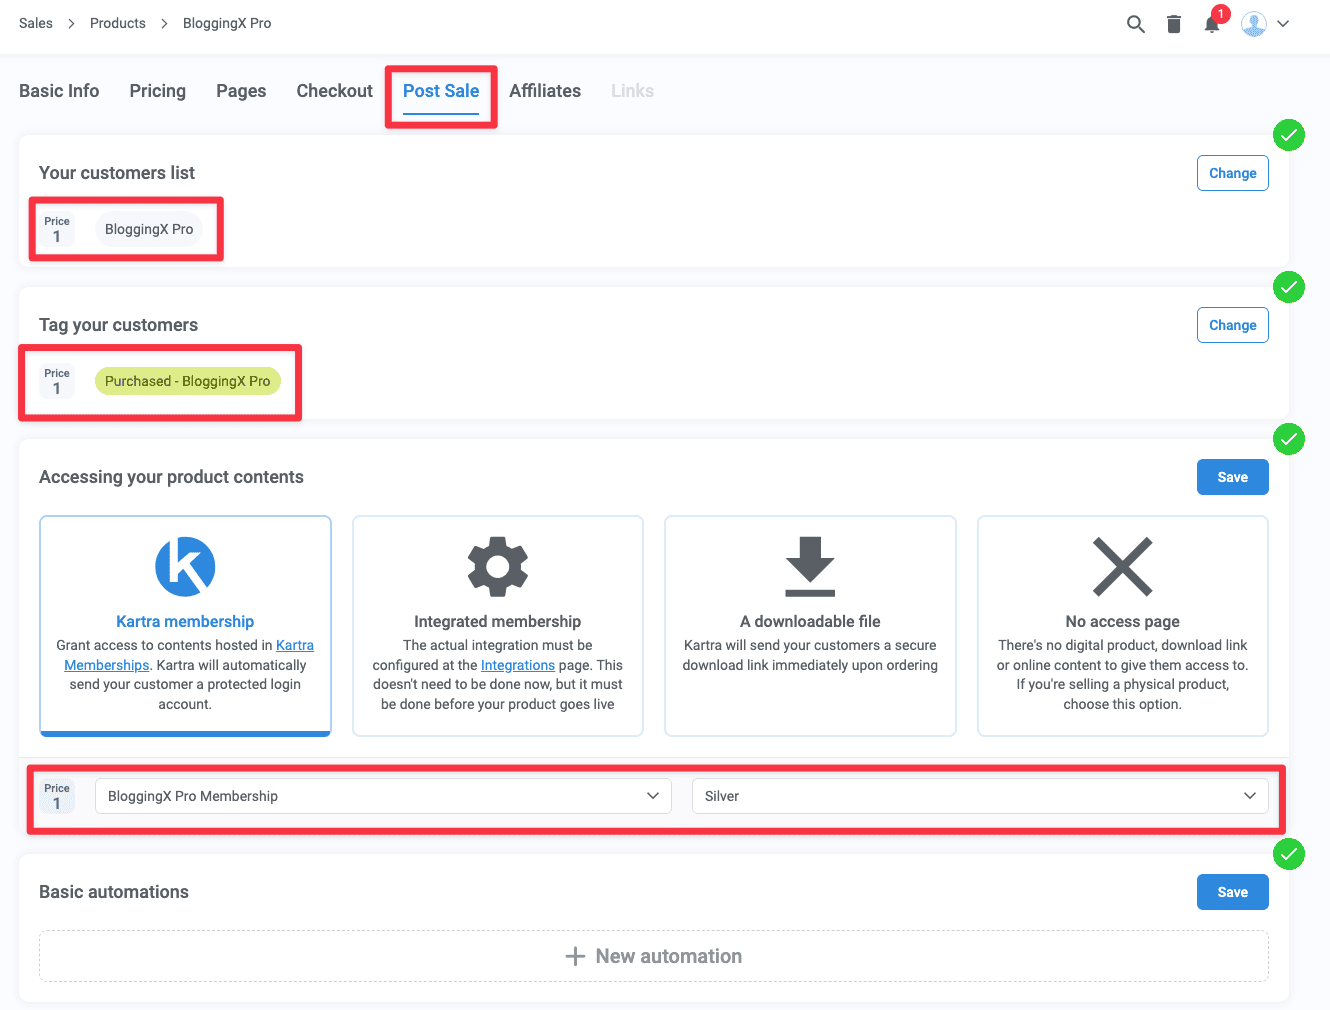
Task: Click the Purchased - BloggingX Pro tag
Action: tap(187, 381)
